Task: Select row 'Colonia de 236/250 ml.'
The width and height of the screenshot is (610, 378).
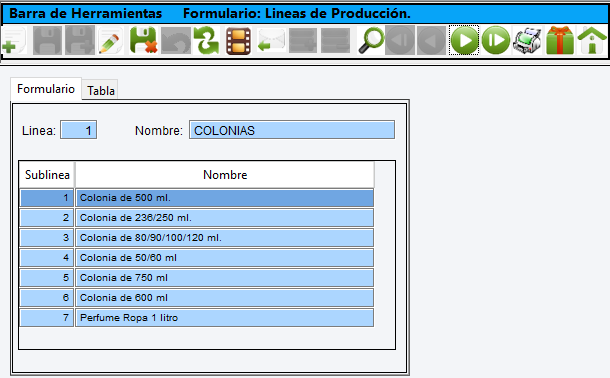Action: [x=224, y=218]
